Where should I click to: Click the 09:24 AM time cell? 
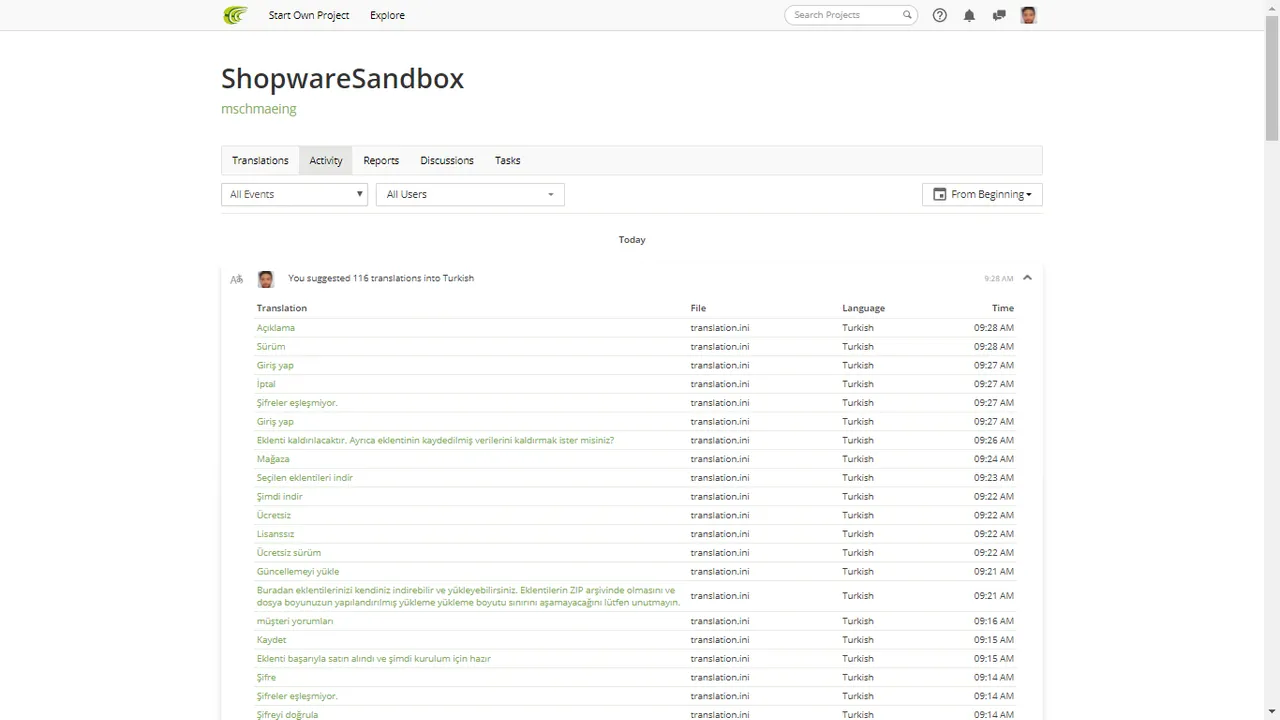pyautogui.click(x=994, y=459)
